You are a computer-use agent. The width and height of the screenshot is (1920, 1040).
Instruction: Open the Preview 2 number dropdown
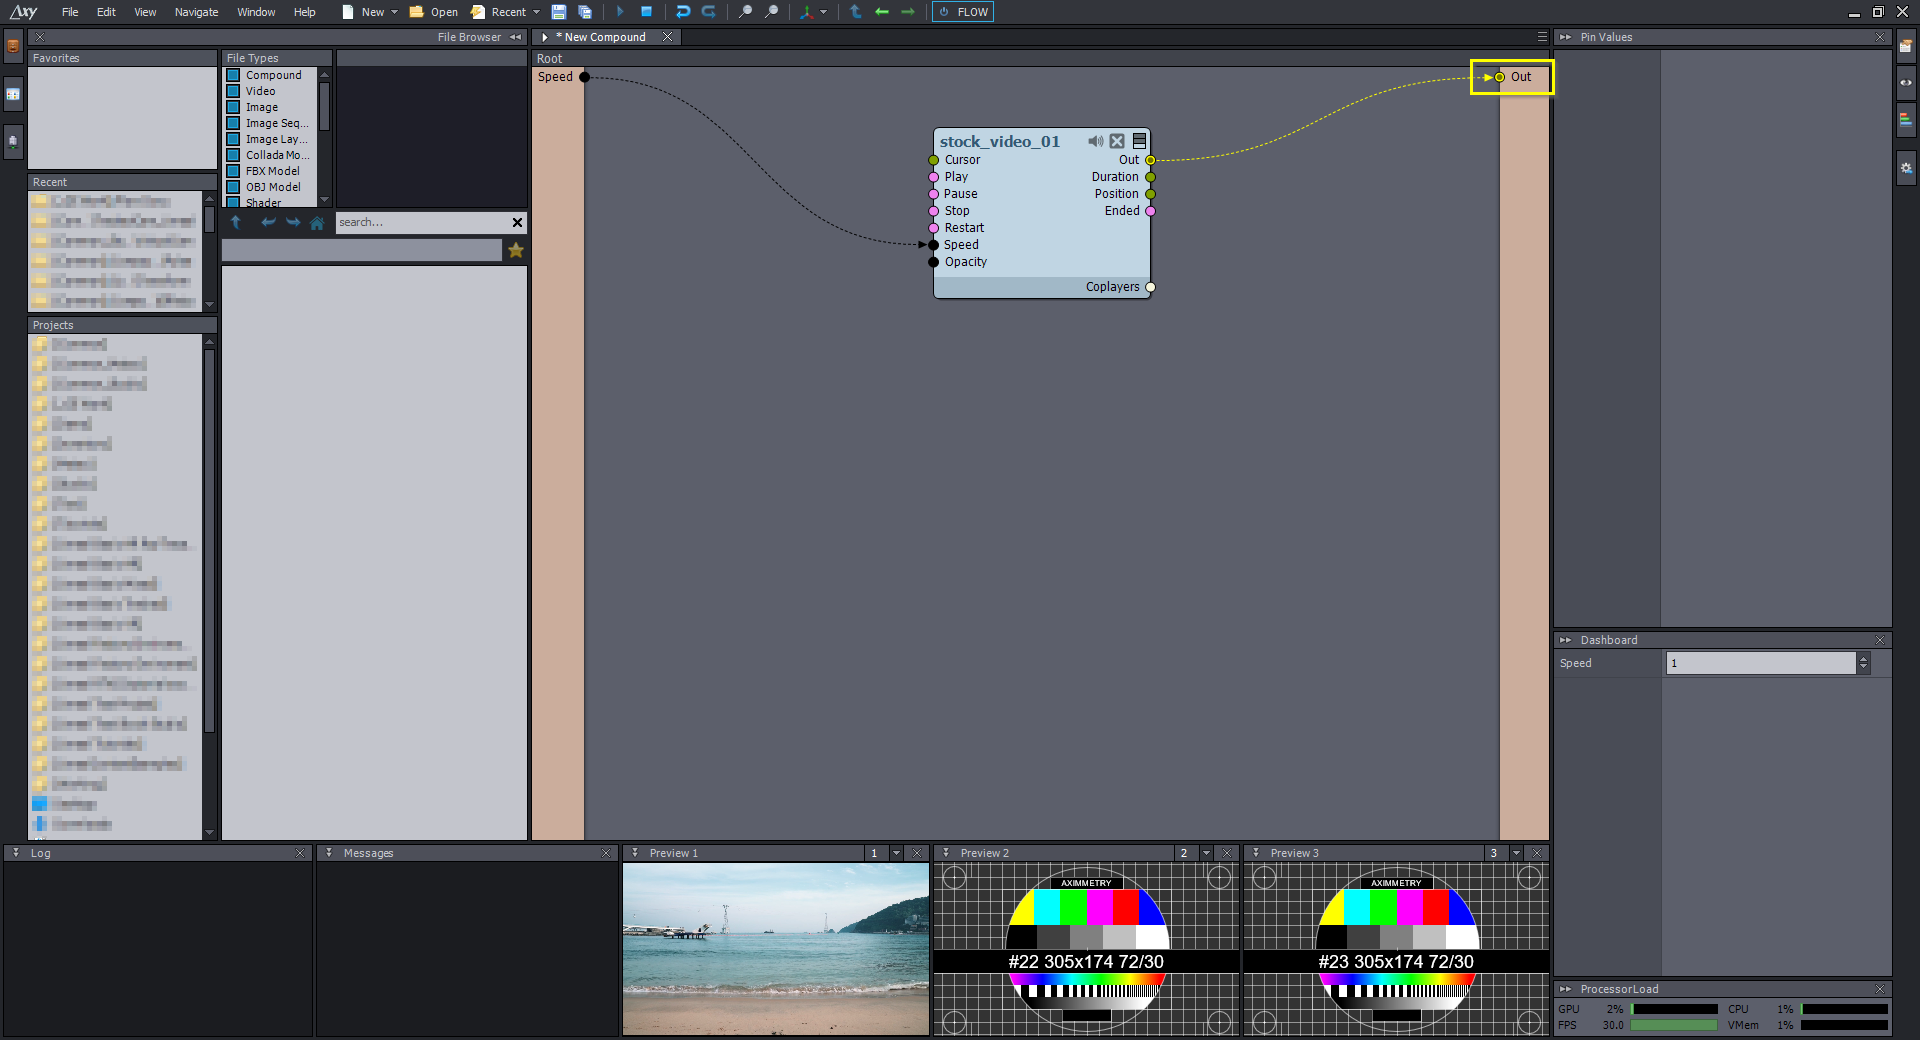(1206, 853)
